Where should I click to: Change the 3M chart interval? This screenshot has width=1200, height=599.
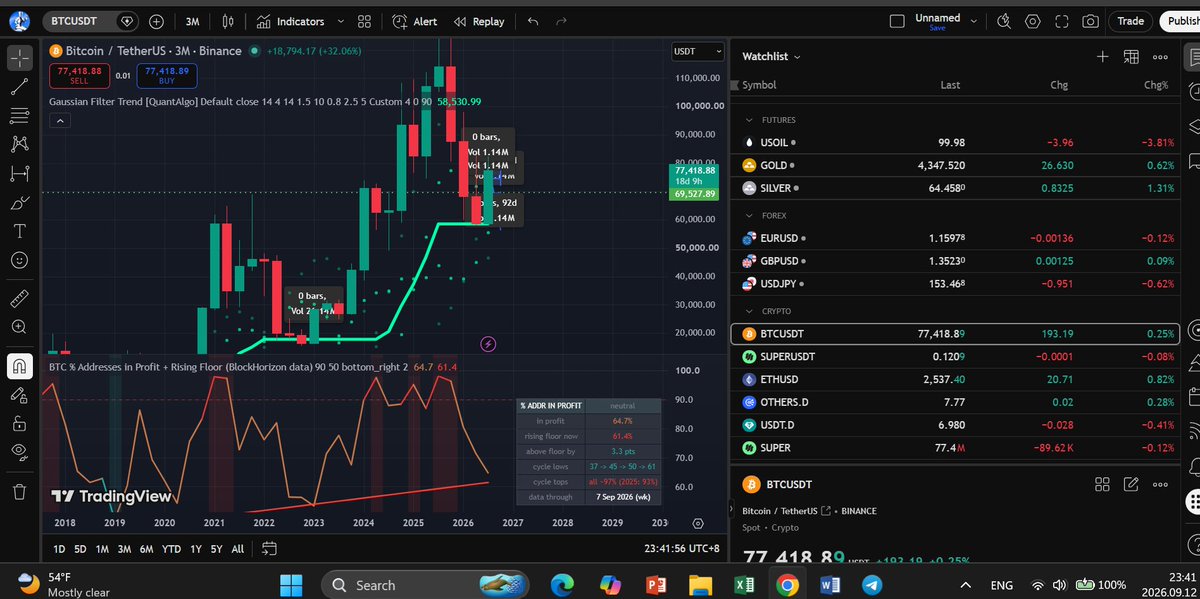[x=193, y=21]
